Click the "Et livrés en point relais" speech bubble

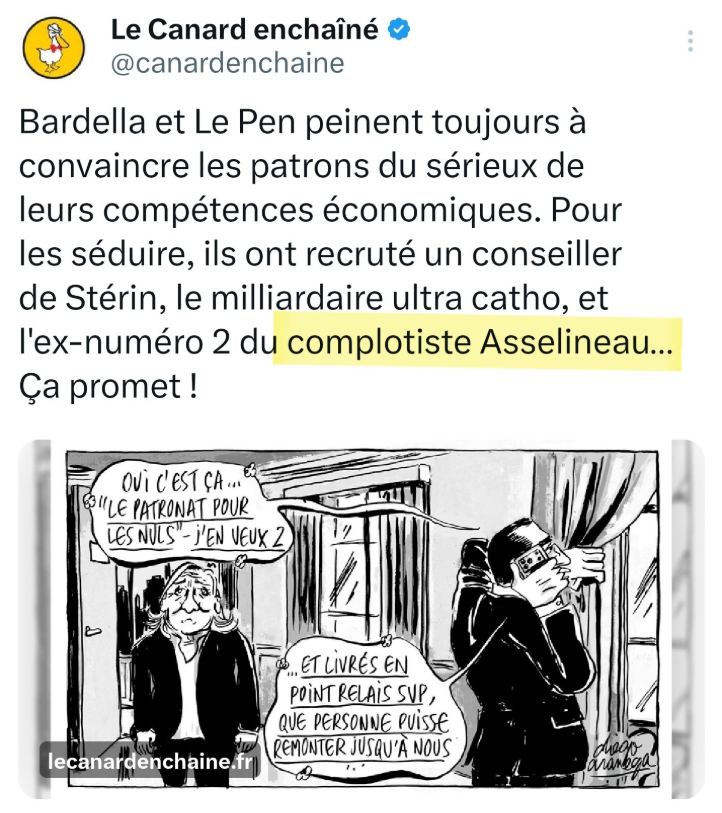click(x=361, y=708)
